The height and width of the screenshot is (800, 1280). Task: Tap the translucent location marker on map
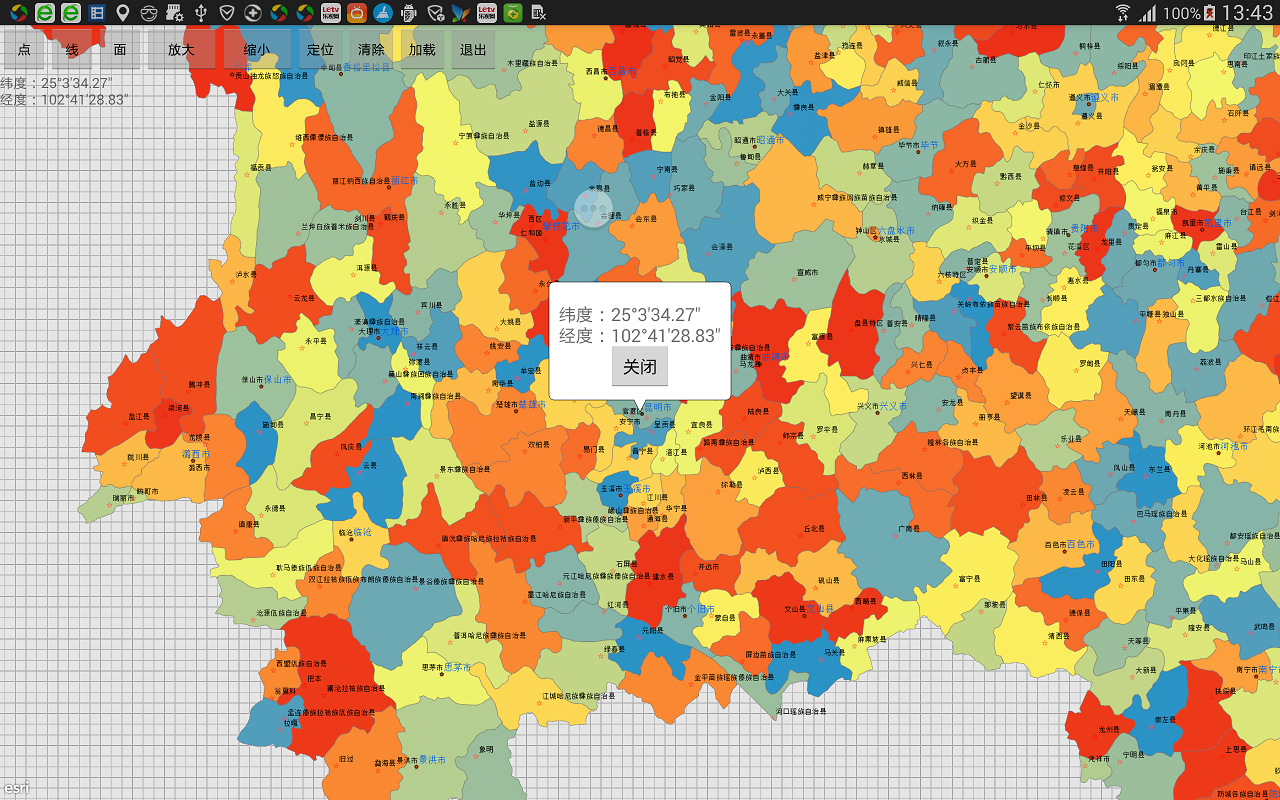coord(593,208)
